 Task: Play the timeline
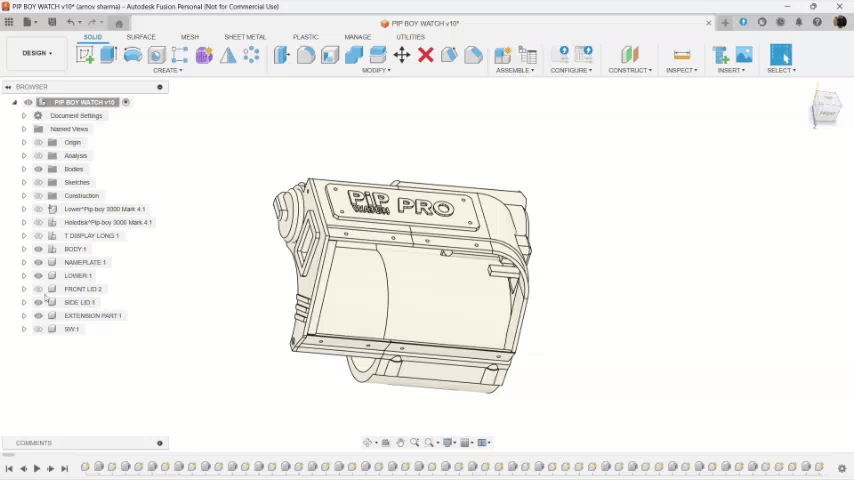(37, 468)
